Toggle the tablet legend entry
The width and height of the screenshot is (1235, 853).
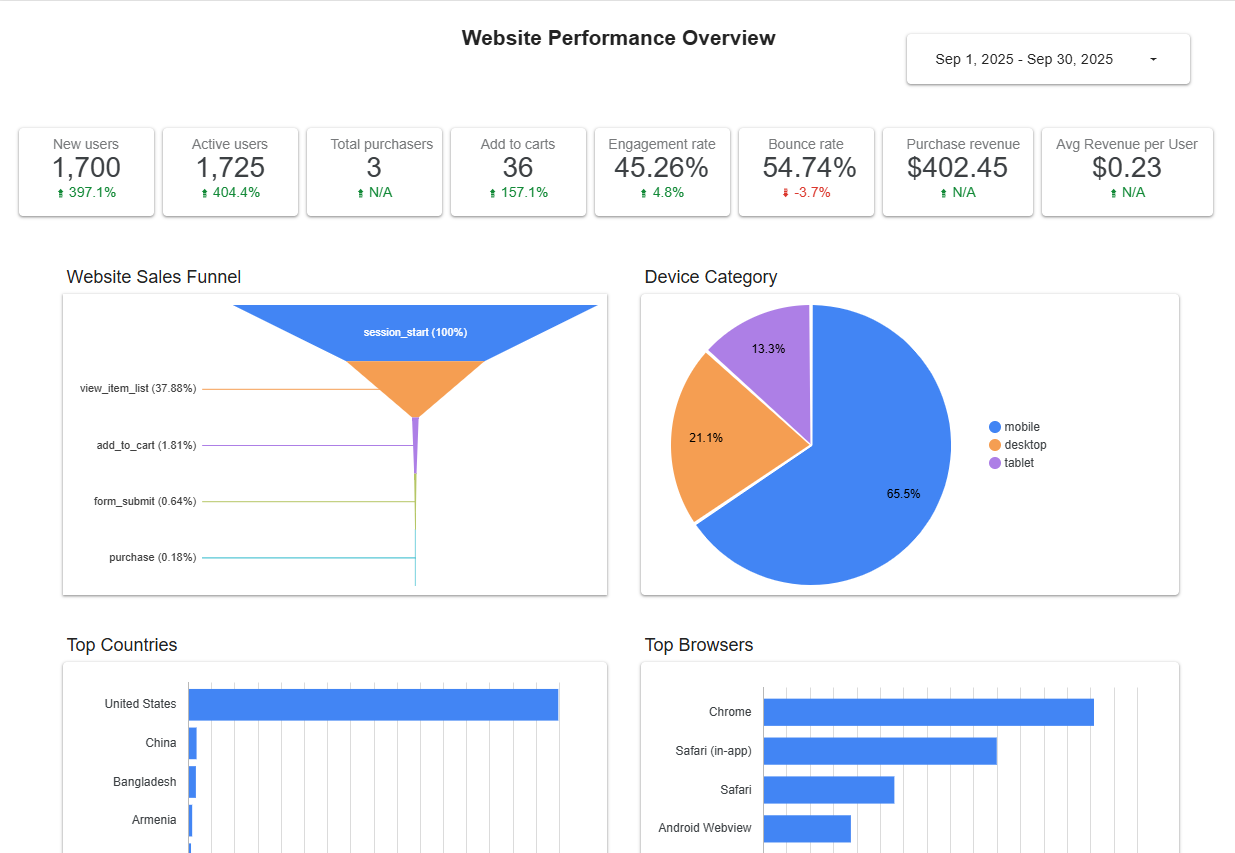coord(1019,463)
